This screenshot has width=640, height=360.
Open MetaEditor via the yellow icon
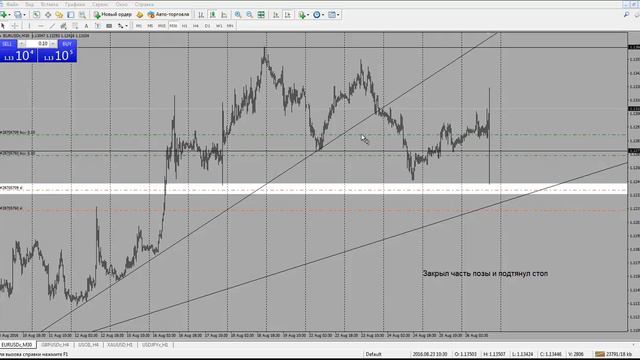coord(140,15)
